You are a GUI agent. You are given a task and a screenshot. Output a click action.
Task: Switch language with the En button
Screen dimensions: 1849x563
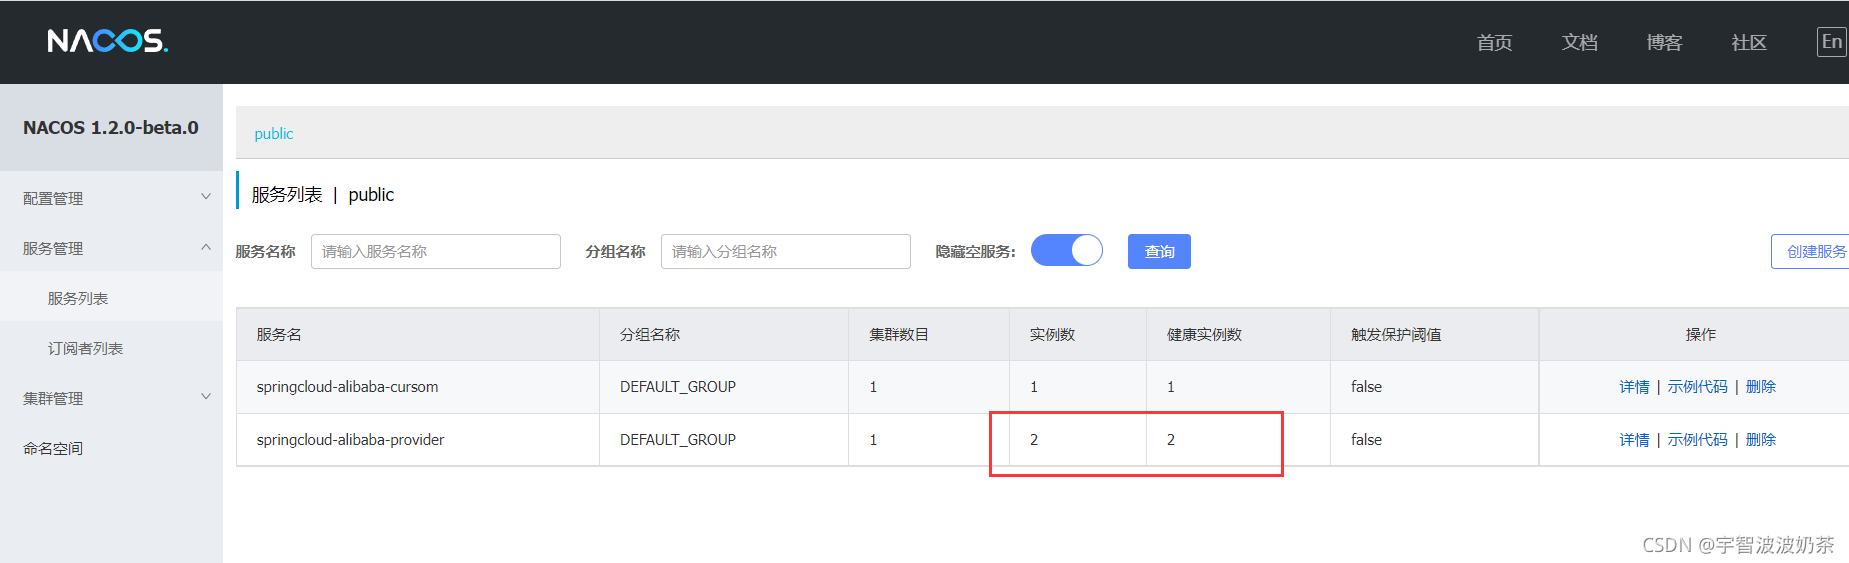point(1831,41)
